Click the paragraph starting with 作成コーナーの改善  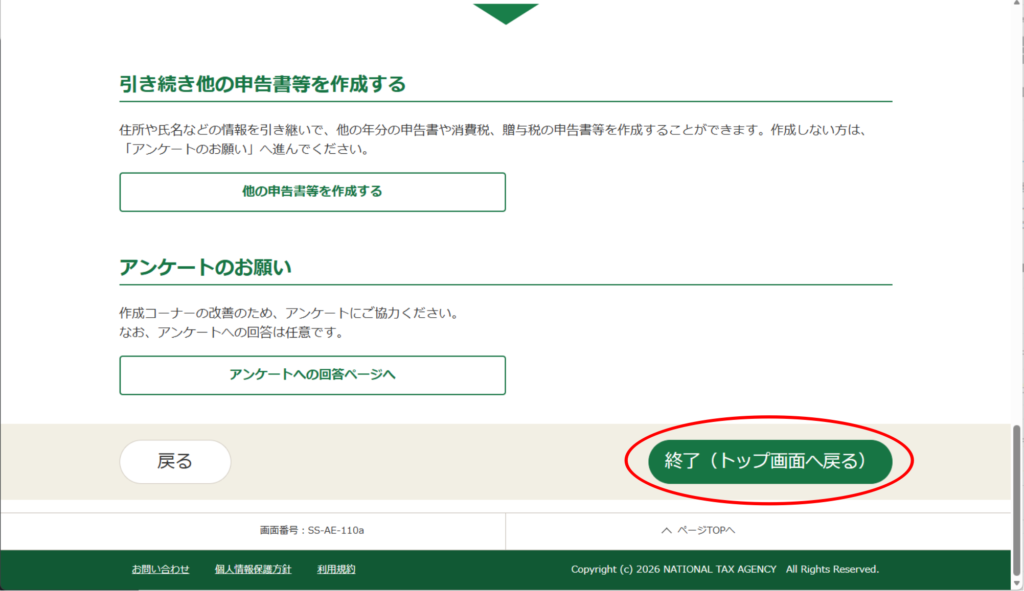tap(288, 313)
